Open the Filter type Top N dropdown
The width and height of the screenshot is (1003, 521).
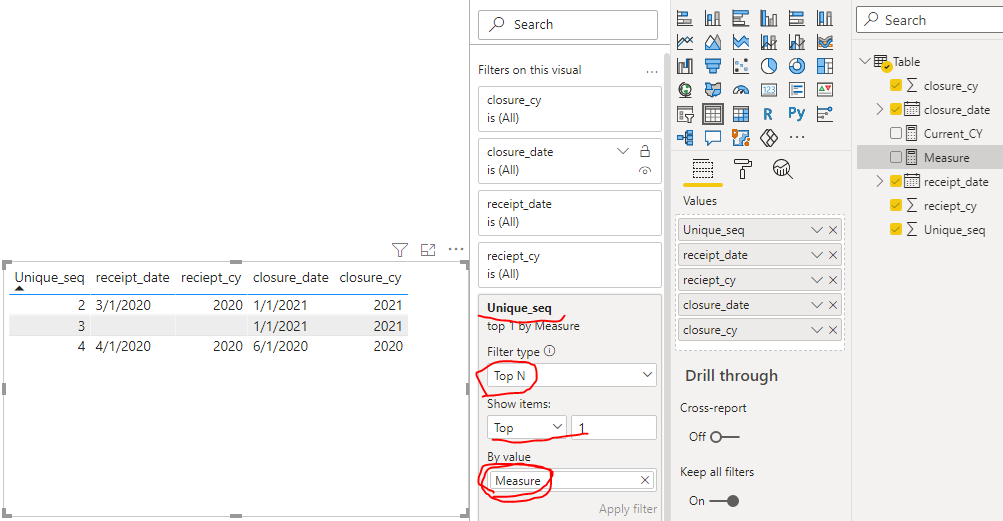[572, 375]
